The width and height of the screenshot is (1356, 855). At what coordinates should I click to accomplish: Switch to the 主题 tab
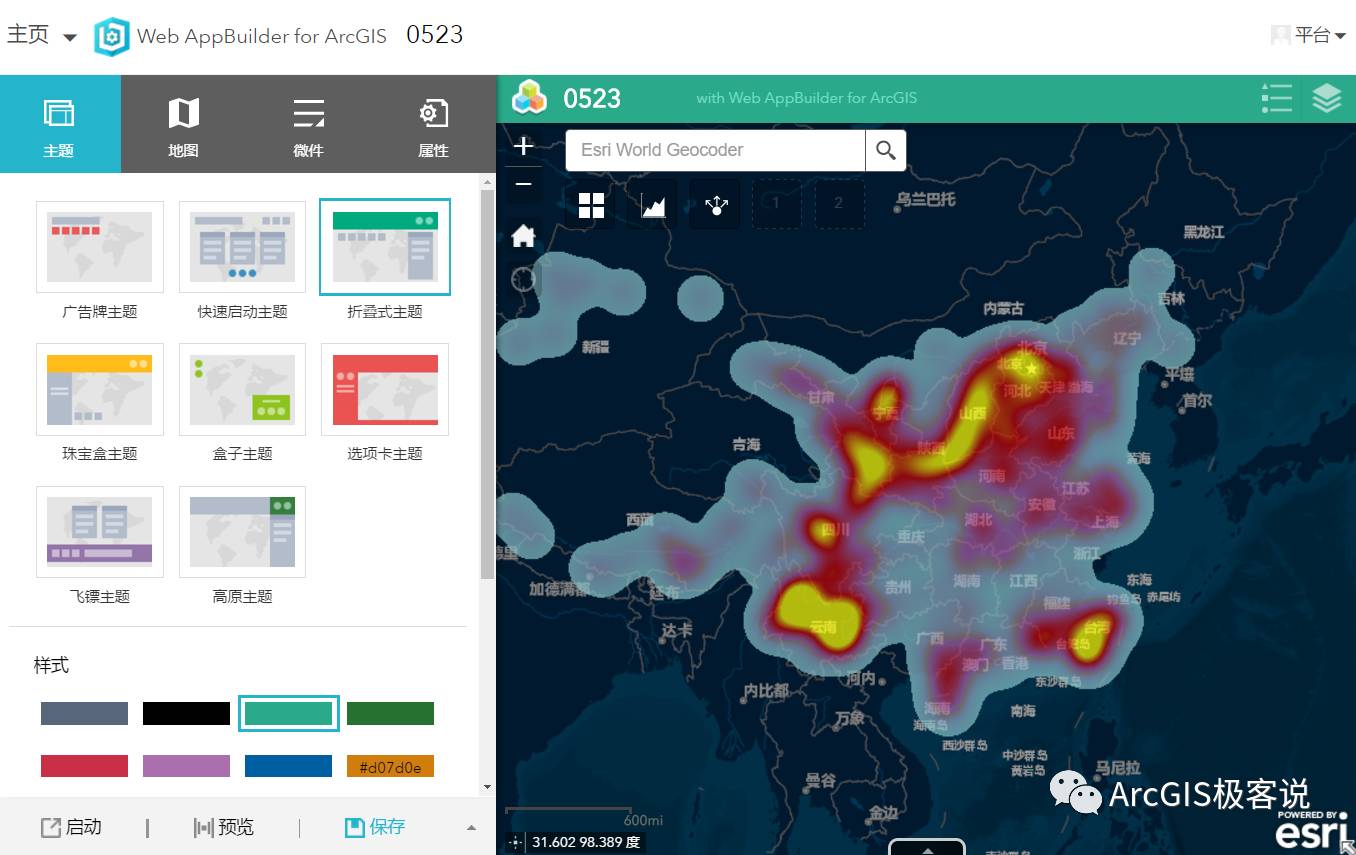(x=60, y=125)
